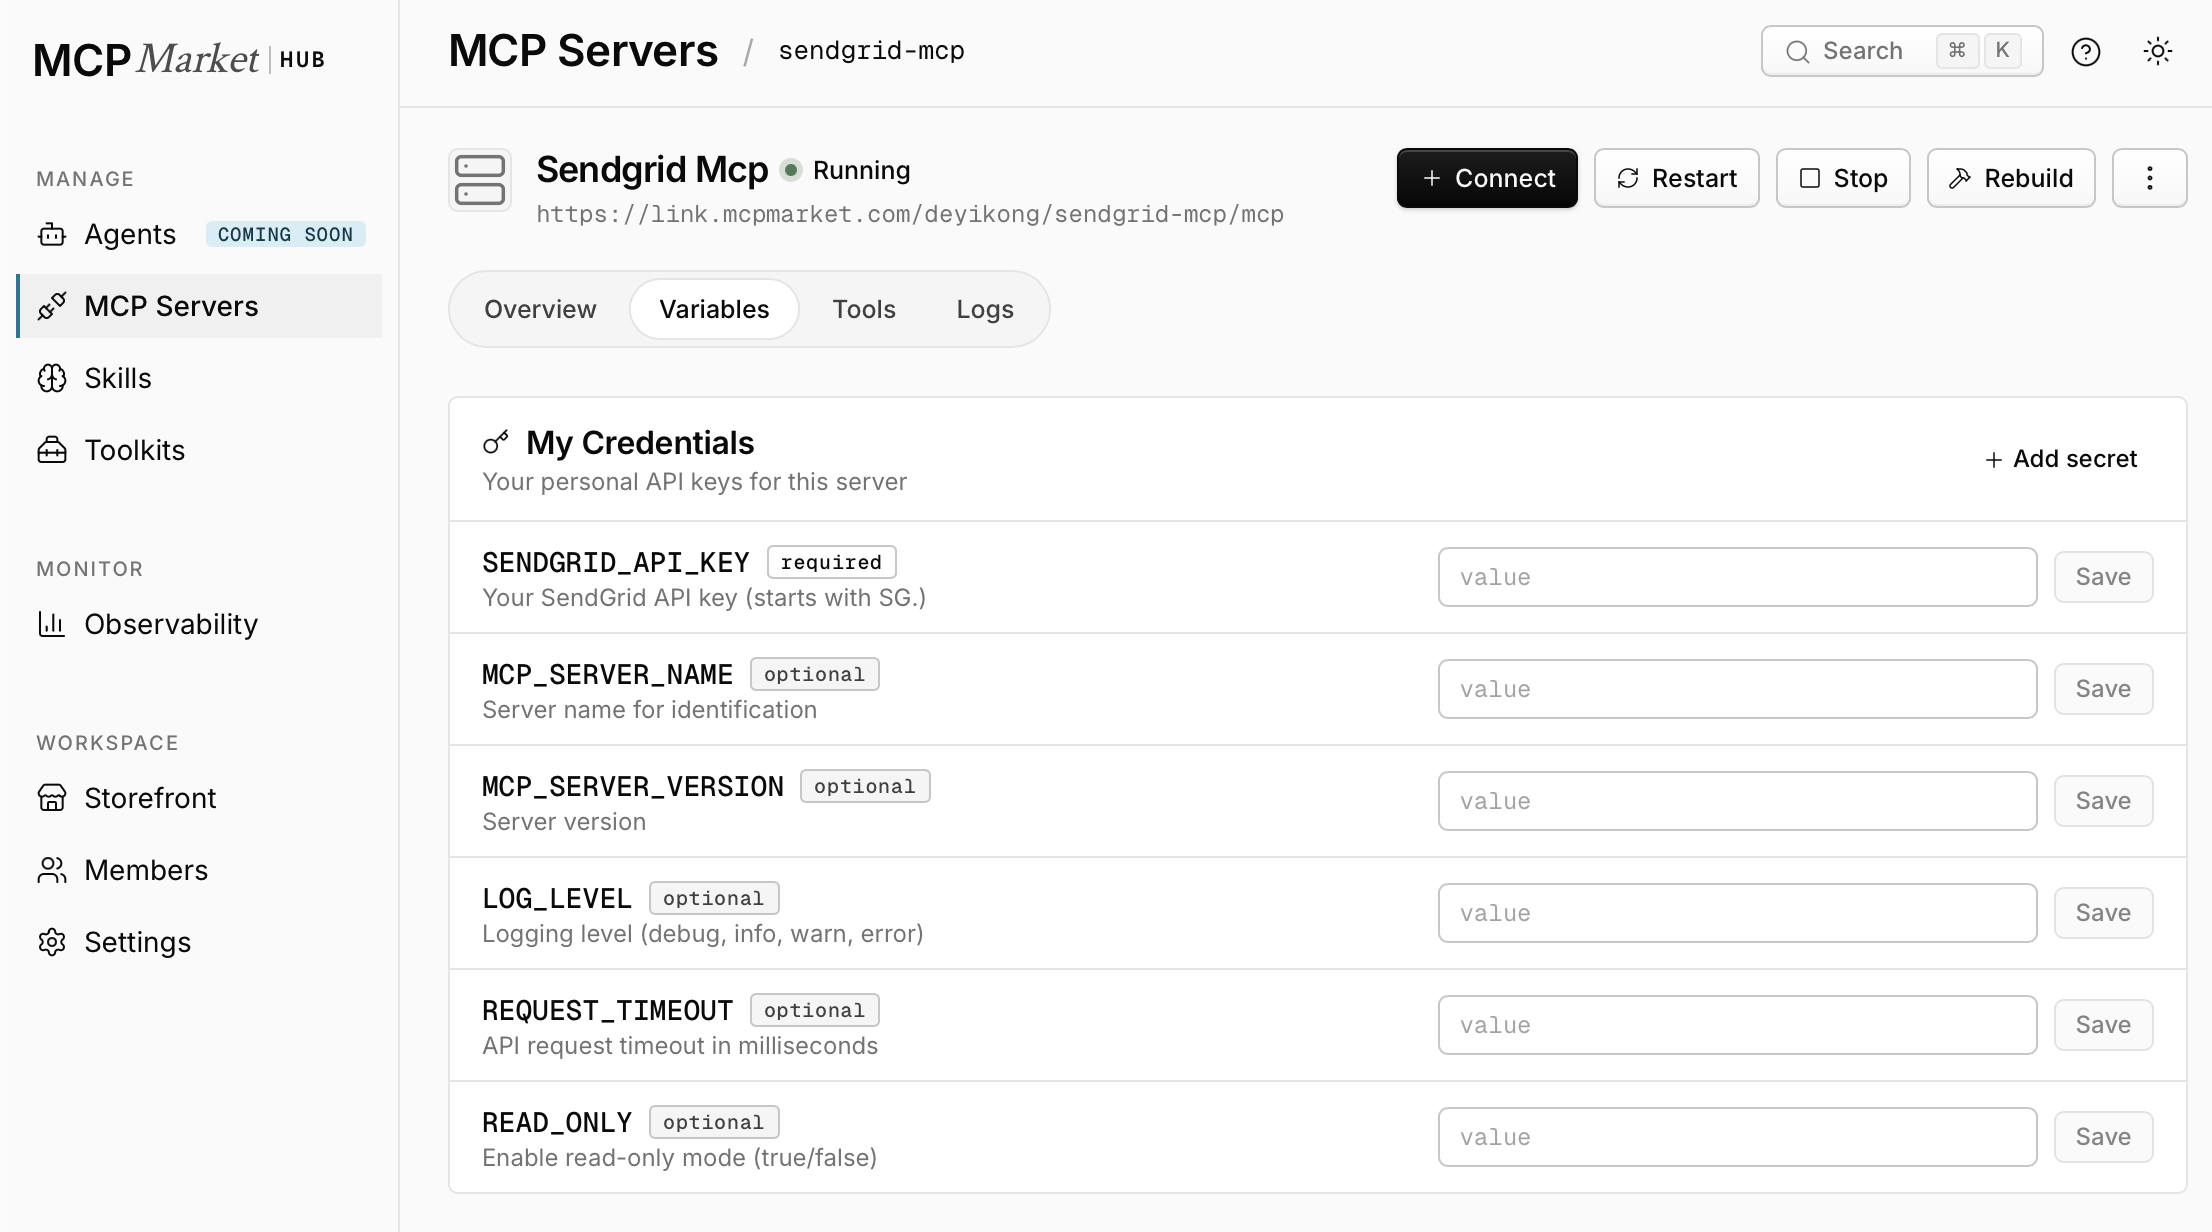Image resolution: width=2212 pixels, height=1232 pixels.
Task: Click the Settings gear icon
Action: pyautogui.click(x=52, y=942)
